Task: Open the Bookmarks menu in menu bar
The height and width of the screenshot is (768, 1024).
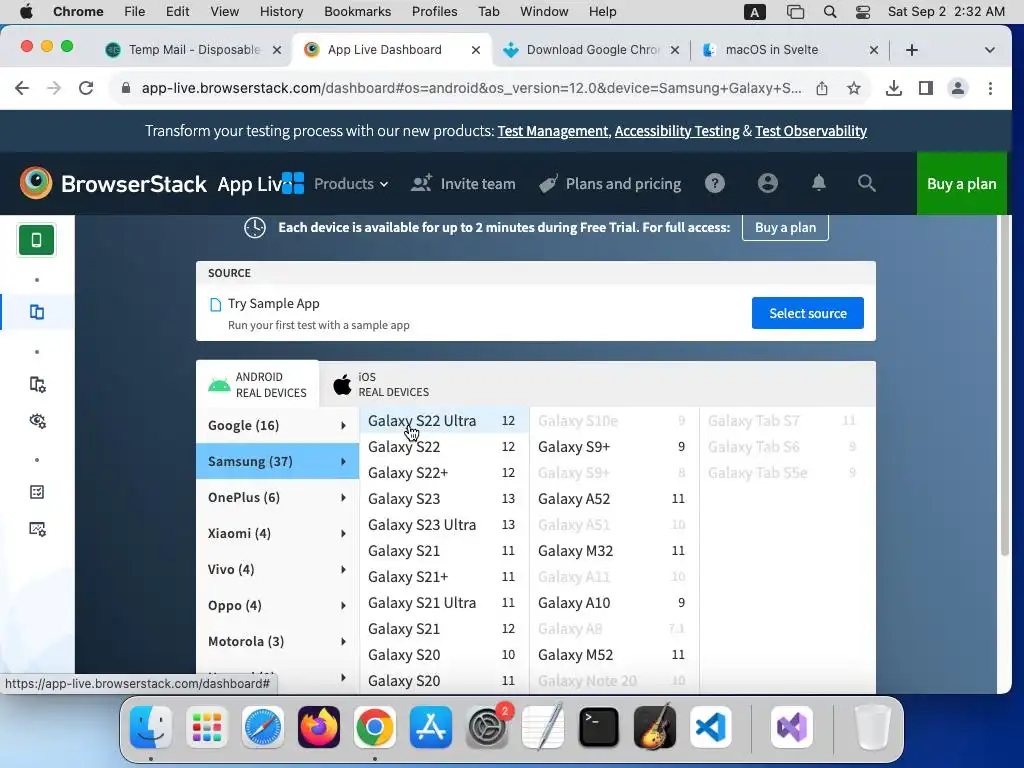Action: 357,12
